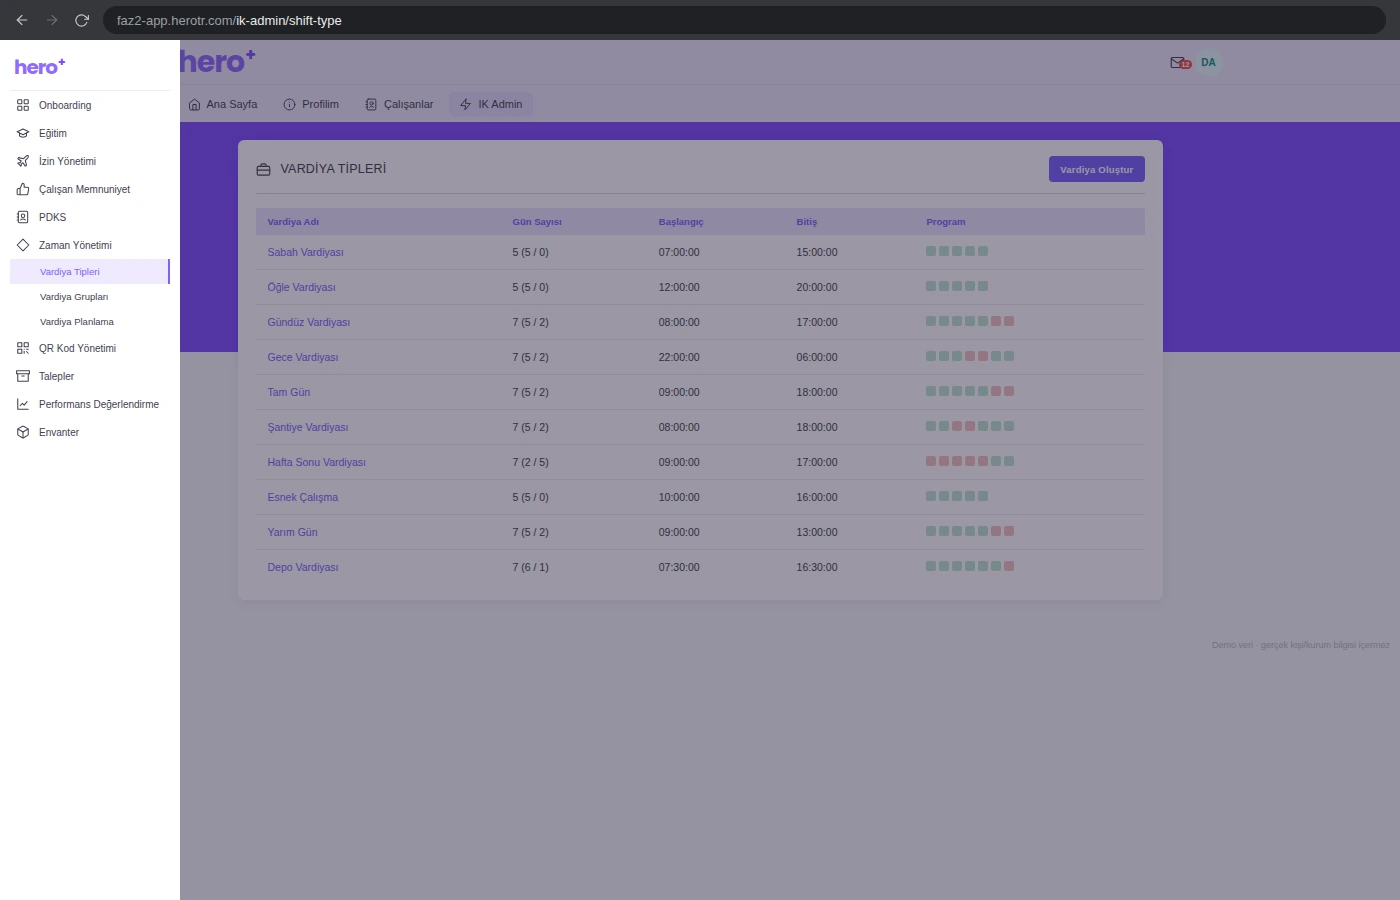Click the 7 (2 / 5) day count cell

(x=530, y=462)
